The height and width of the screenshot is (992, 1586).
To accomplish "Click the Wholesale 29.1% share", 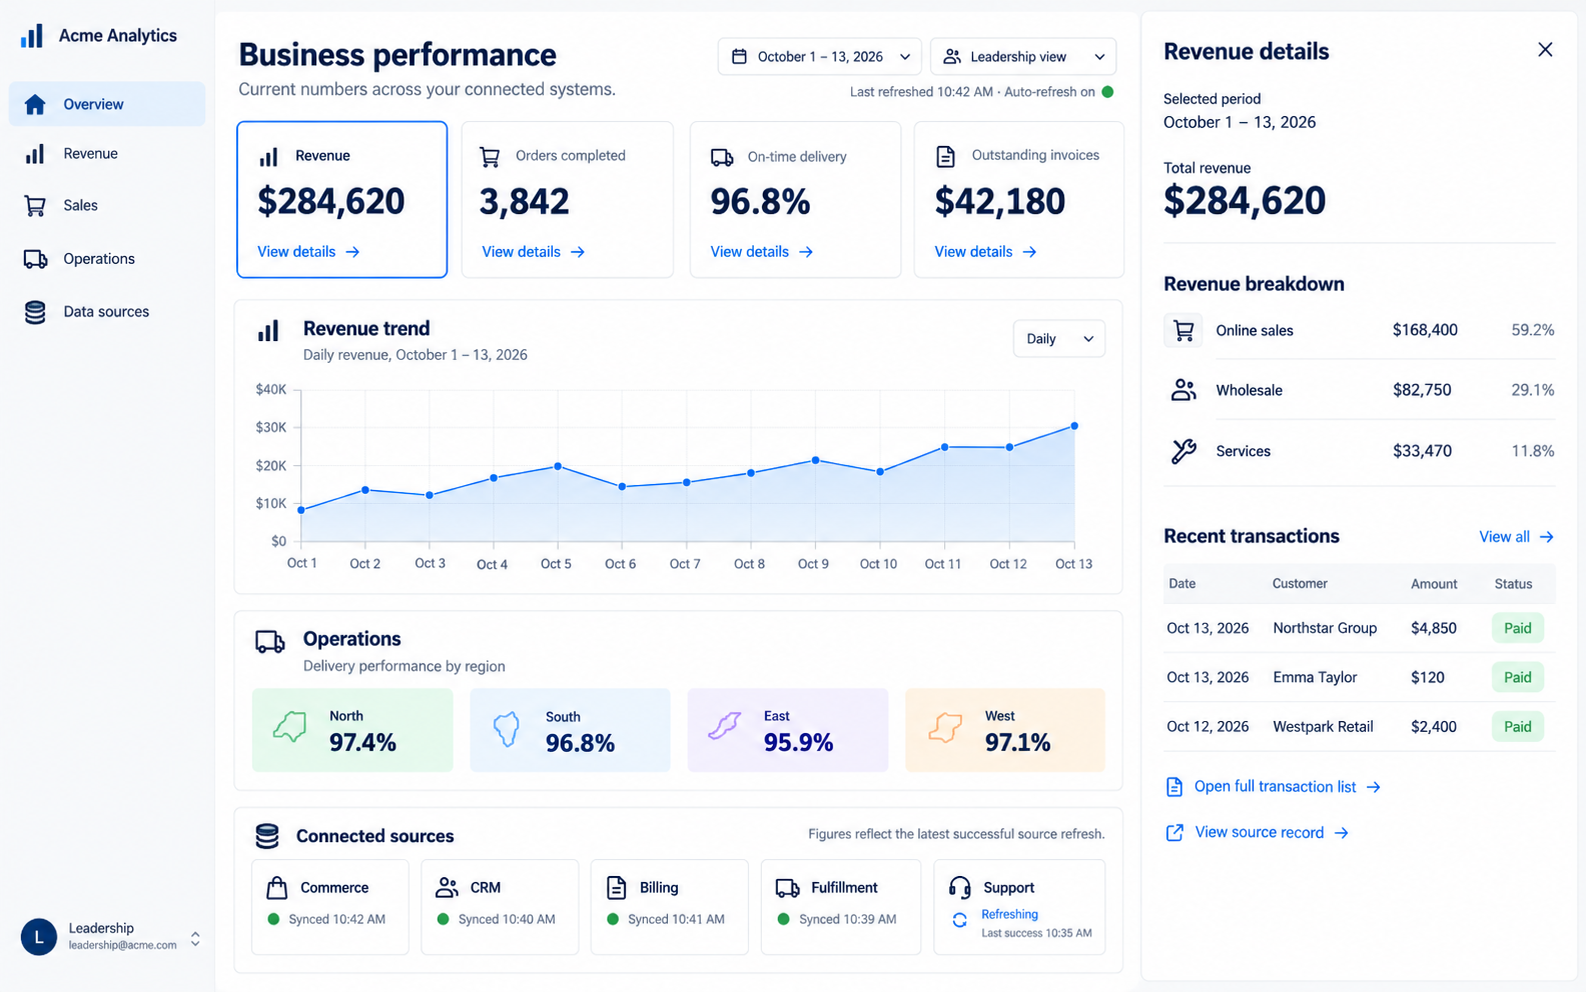I will (1532, 390).
